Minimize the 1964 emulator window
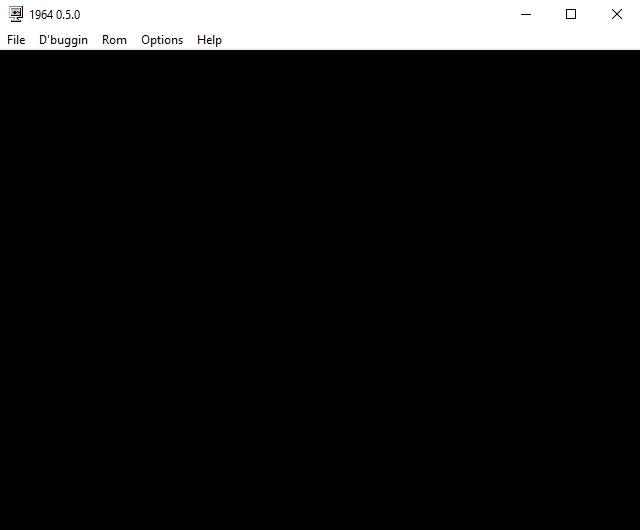The width and height of the screenshot is (640, 530). [x=526, y=14]
